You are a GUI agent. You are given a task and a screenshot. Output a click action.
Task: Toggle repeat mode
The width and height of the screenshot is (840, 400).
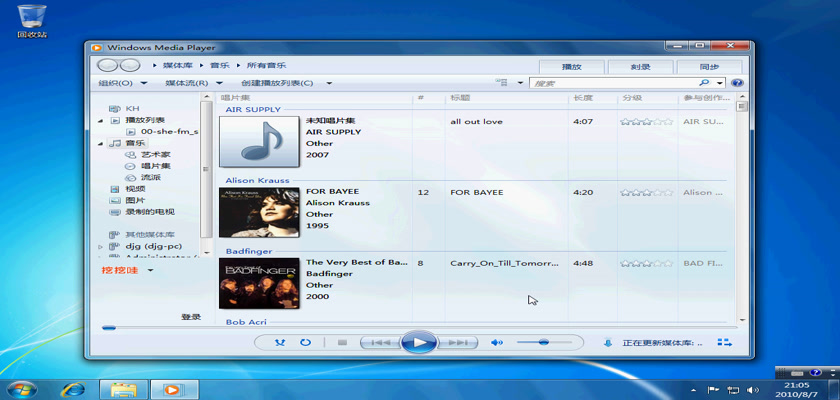tap(305, 342)
